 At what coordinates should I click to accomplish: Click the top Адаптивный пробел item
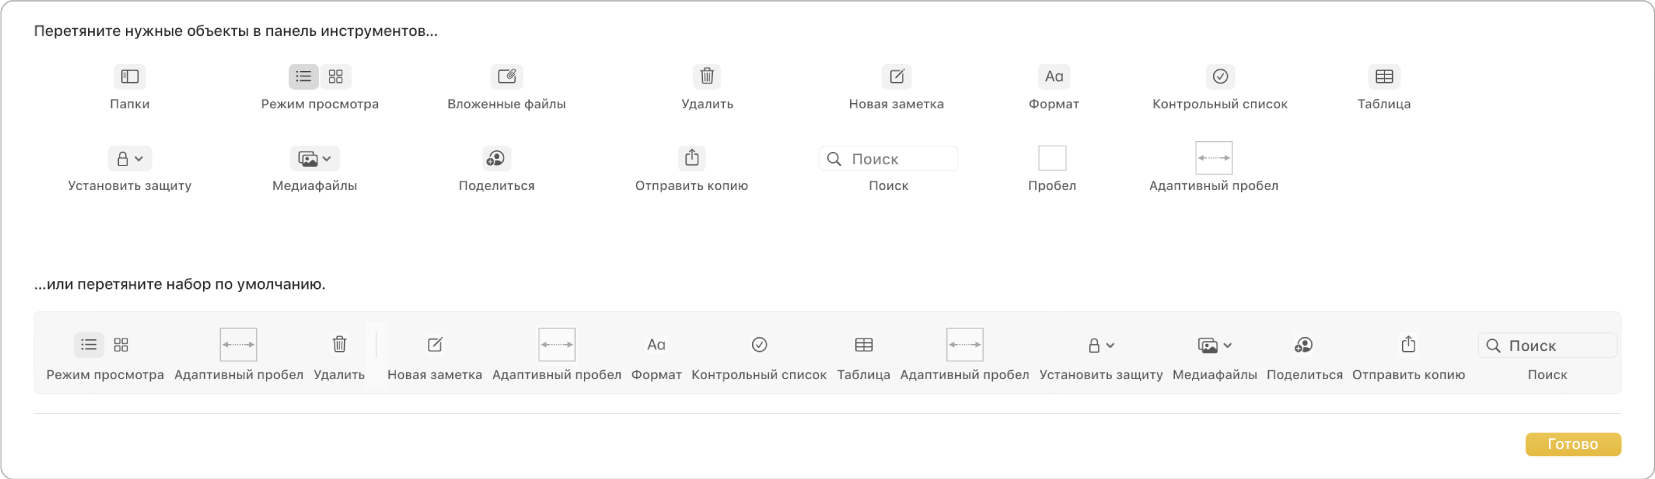(1214, 158)
